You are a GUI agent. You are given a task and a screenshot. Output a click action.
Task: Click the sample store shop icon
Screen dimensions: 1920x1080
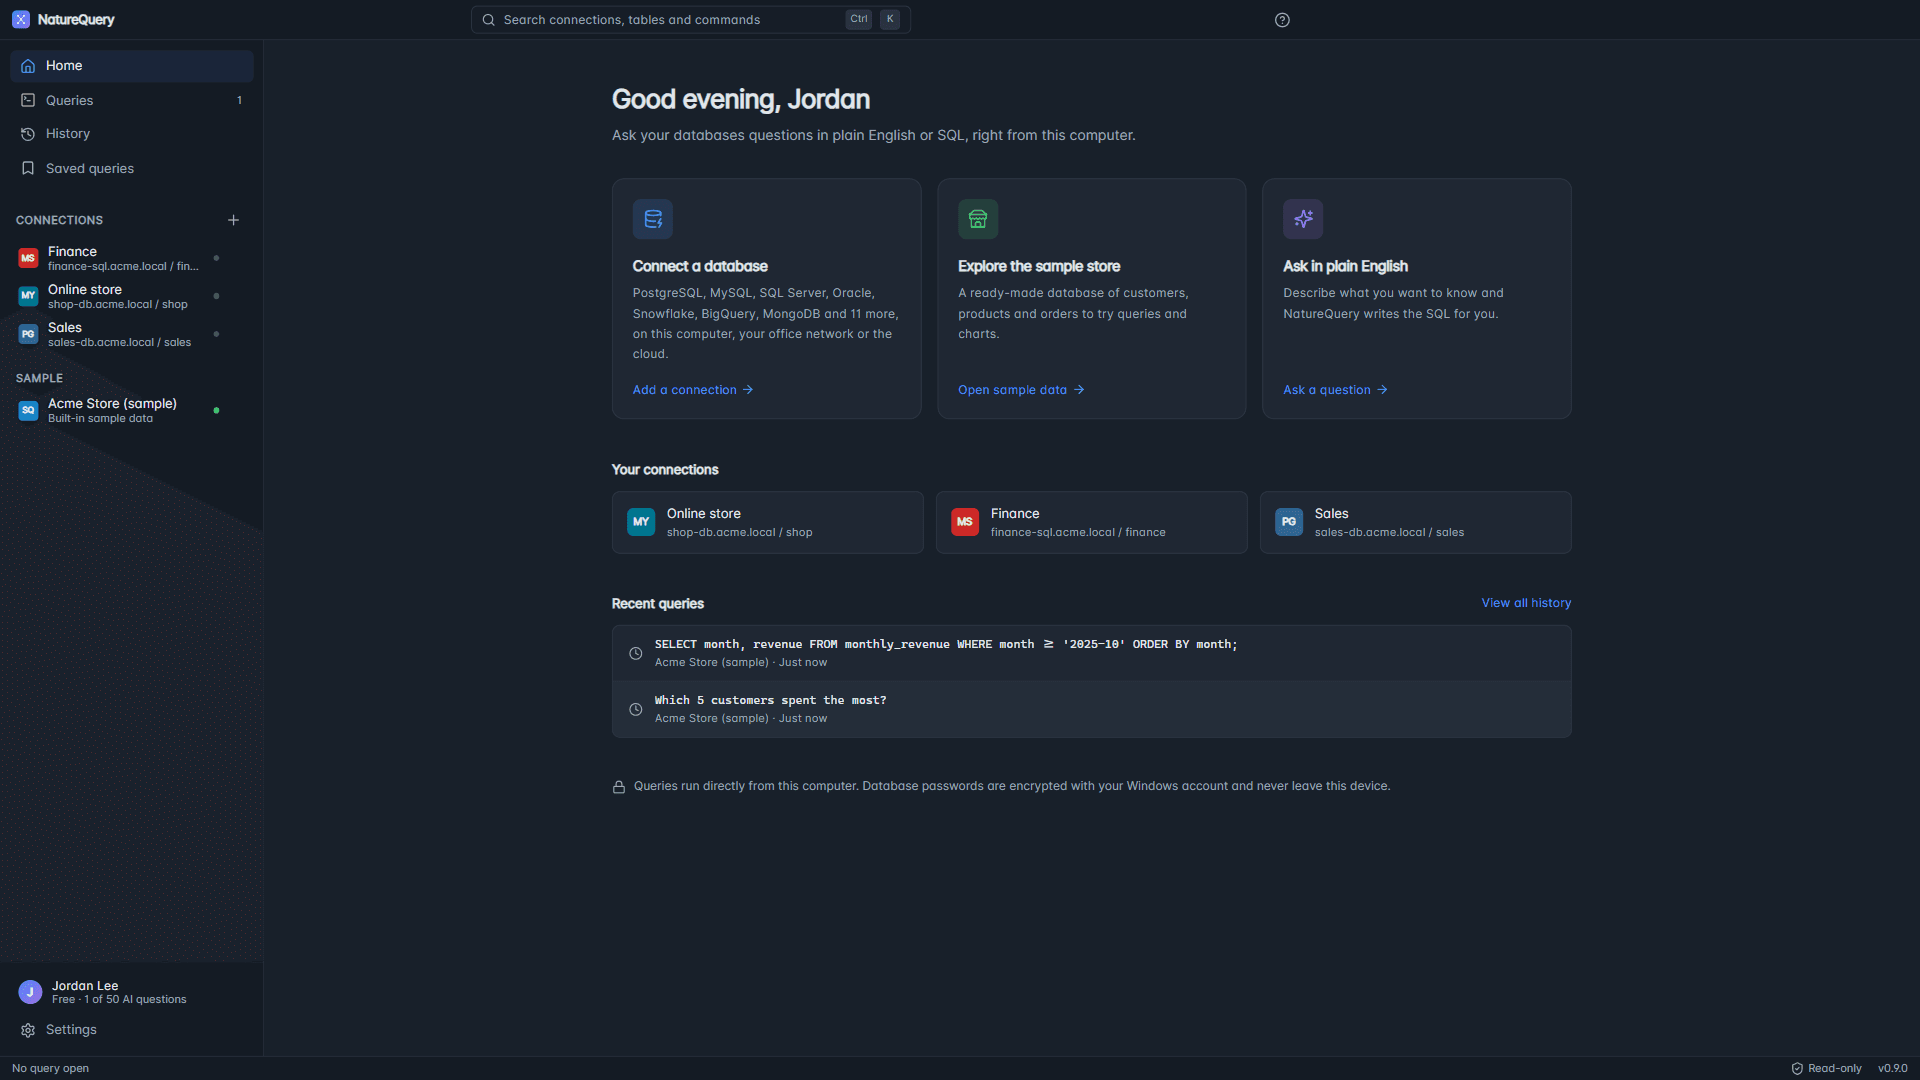point(978,219)
